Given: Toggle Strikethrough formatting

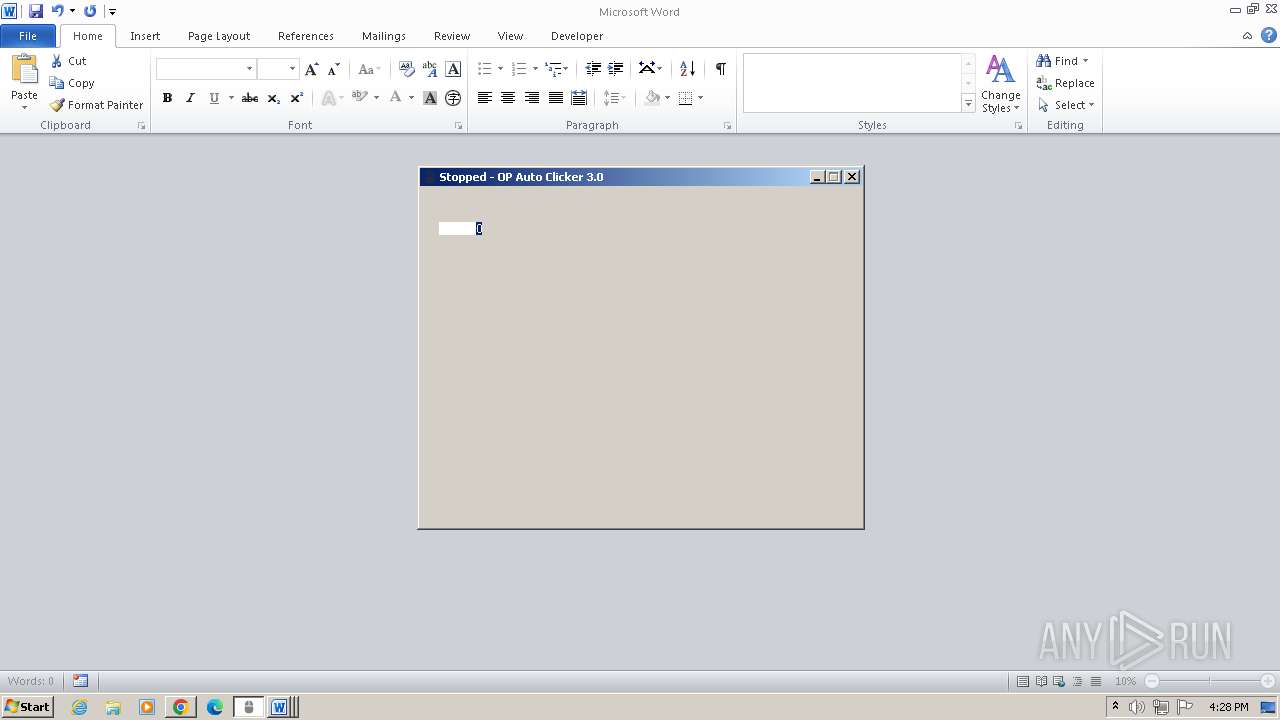Looking at the screenshot, I should (x=250, y=98).
